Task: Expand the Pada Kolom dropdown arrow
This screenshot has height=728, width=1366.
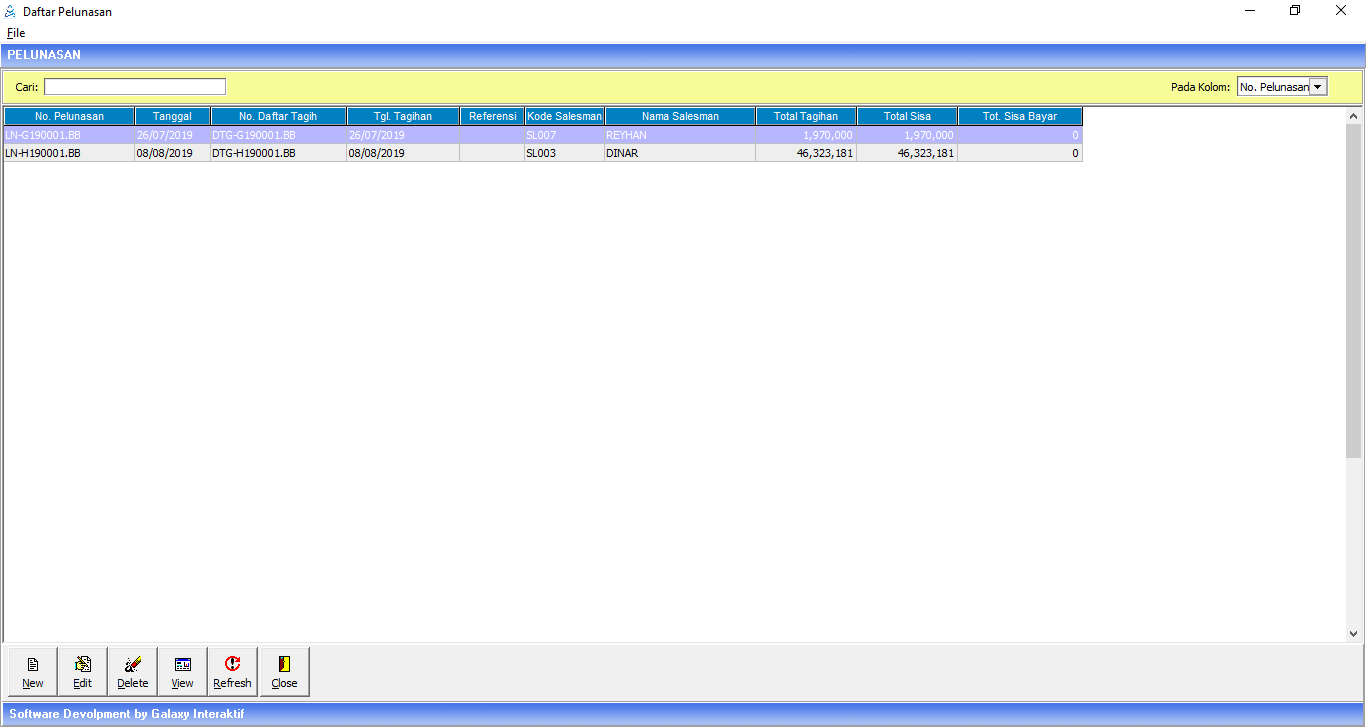Action: click(1318, 87)
